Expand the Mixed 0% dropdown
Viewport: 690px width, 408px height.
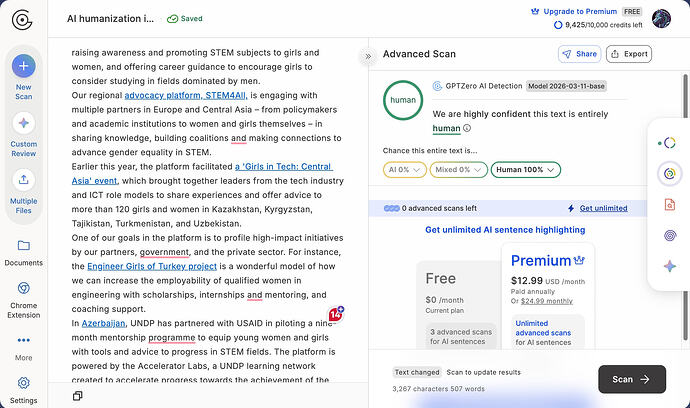459,169
